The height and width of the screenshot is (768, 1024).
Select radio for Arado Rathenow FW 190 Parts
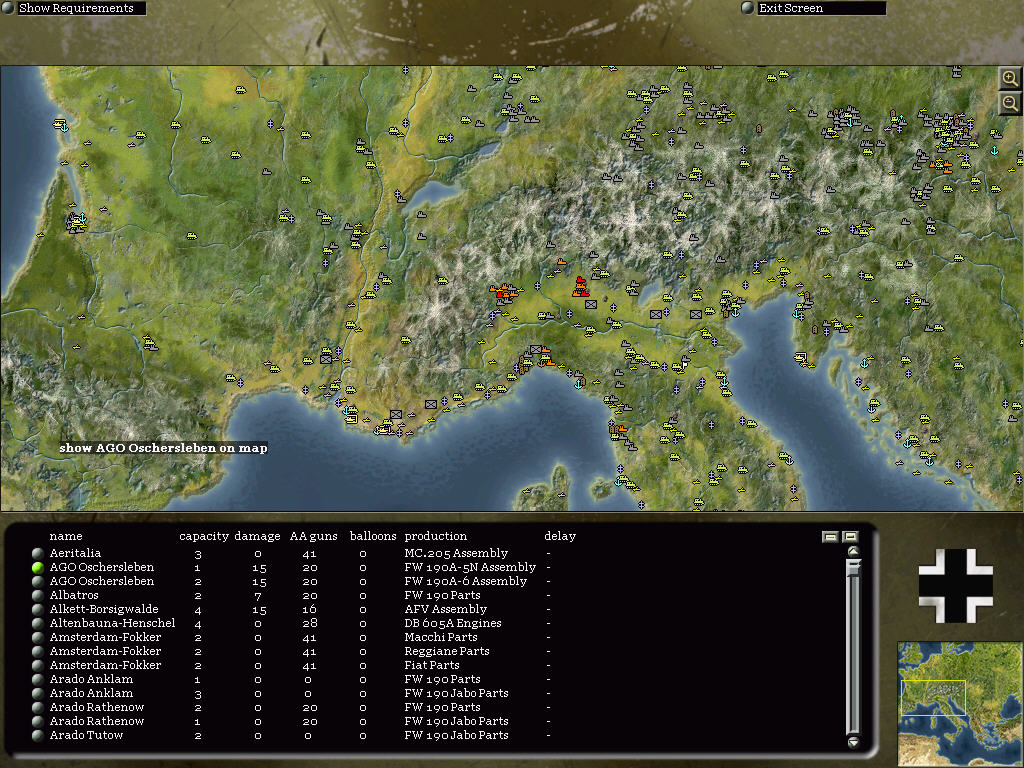click(38, 708)
